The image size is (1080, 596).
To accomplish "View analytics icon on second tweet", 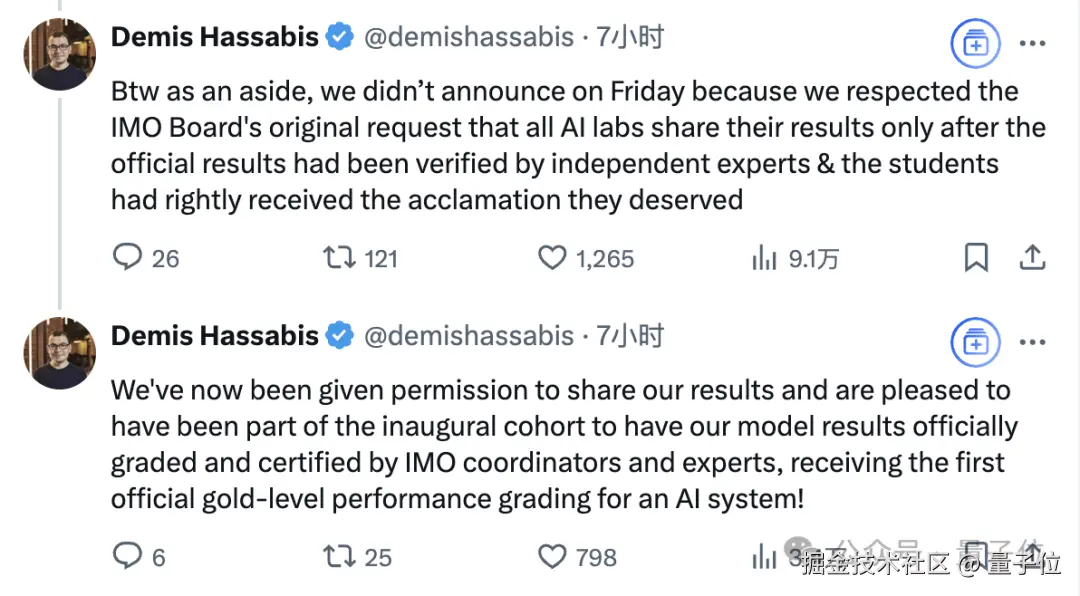I will [x=764, y=557].
